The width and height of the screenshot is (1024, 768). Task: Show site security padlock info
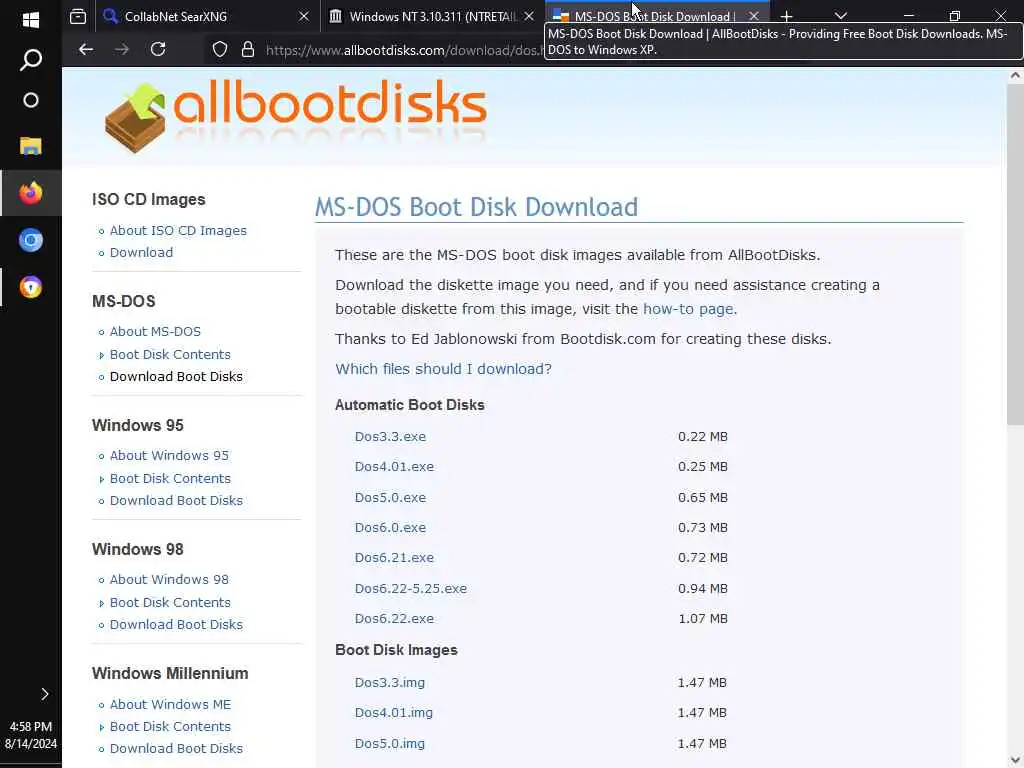tap(248, 49)
